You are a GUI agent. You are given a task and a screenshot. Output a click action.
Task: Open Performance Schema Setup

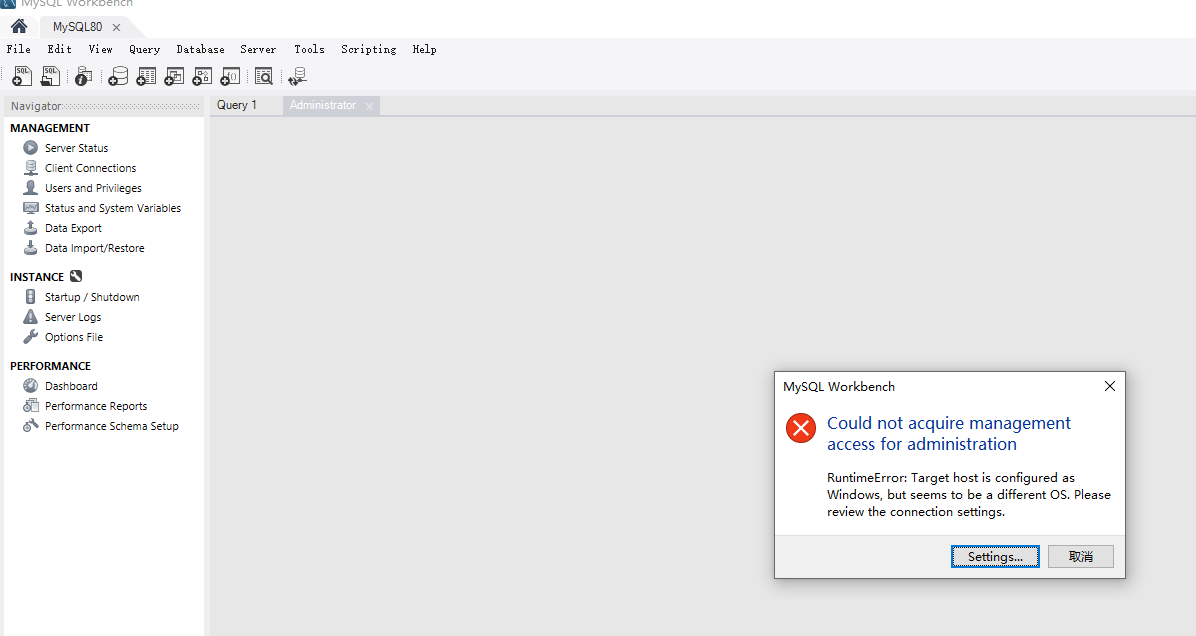coord(111,426)
